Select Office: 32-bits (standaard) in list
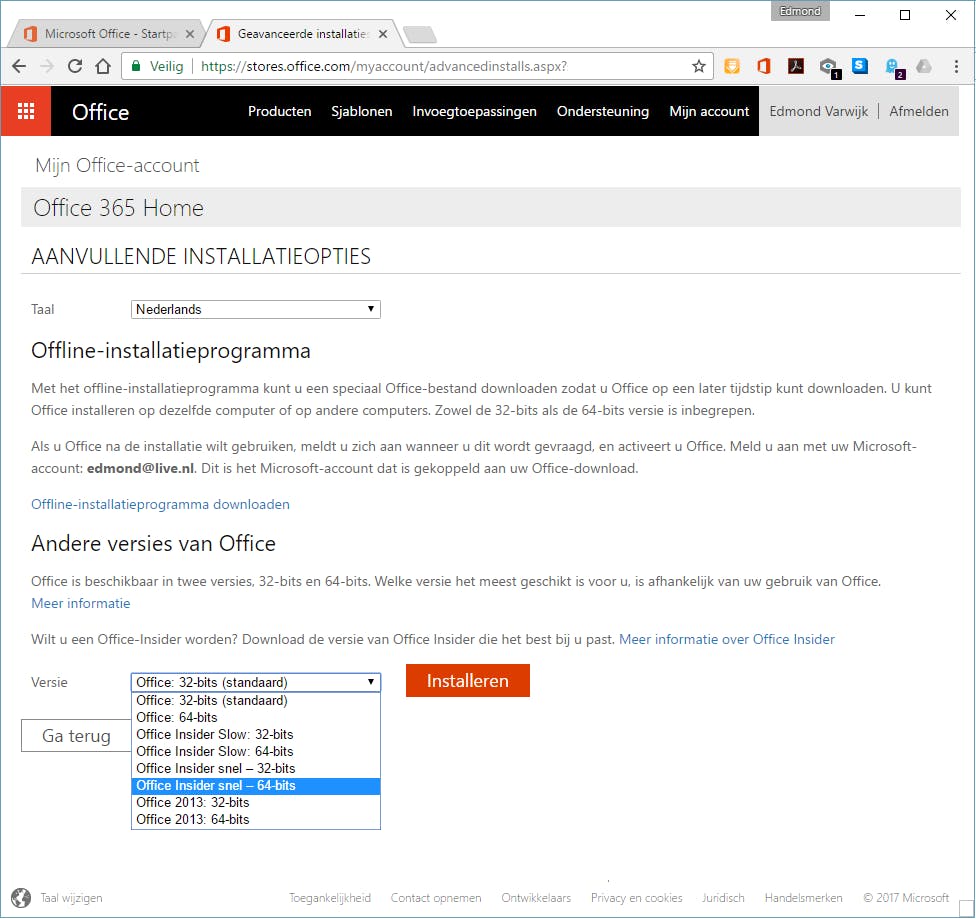The height and width of the screenshot is (919, 976). click(x=256, y=700)
